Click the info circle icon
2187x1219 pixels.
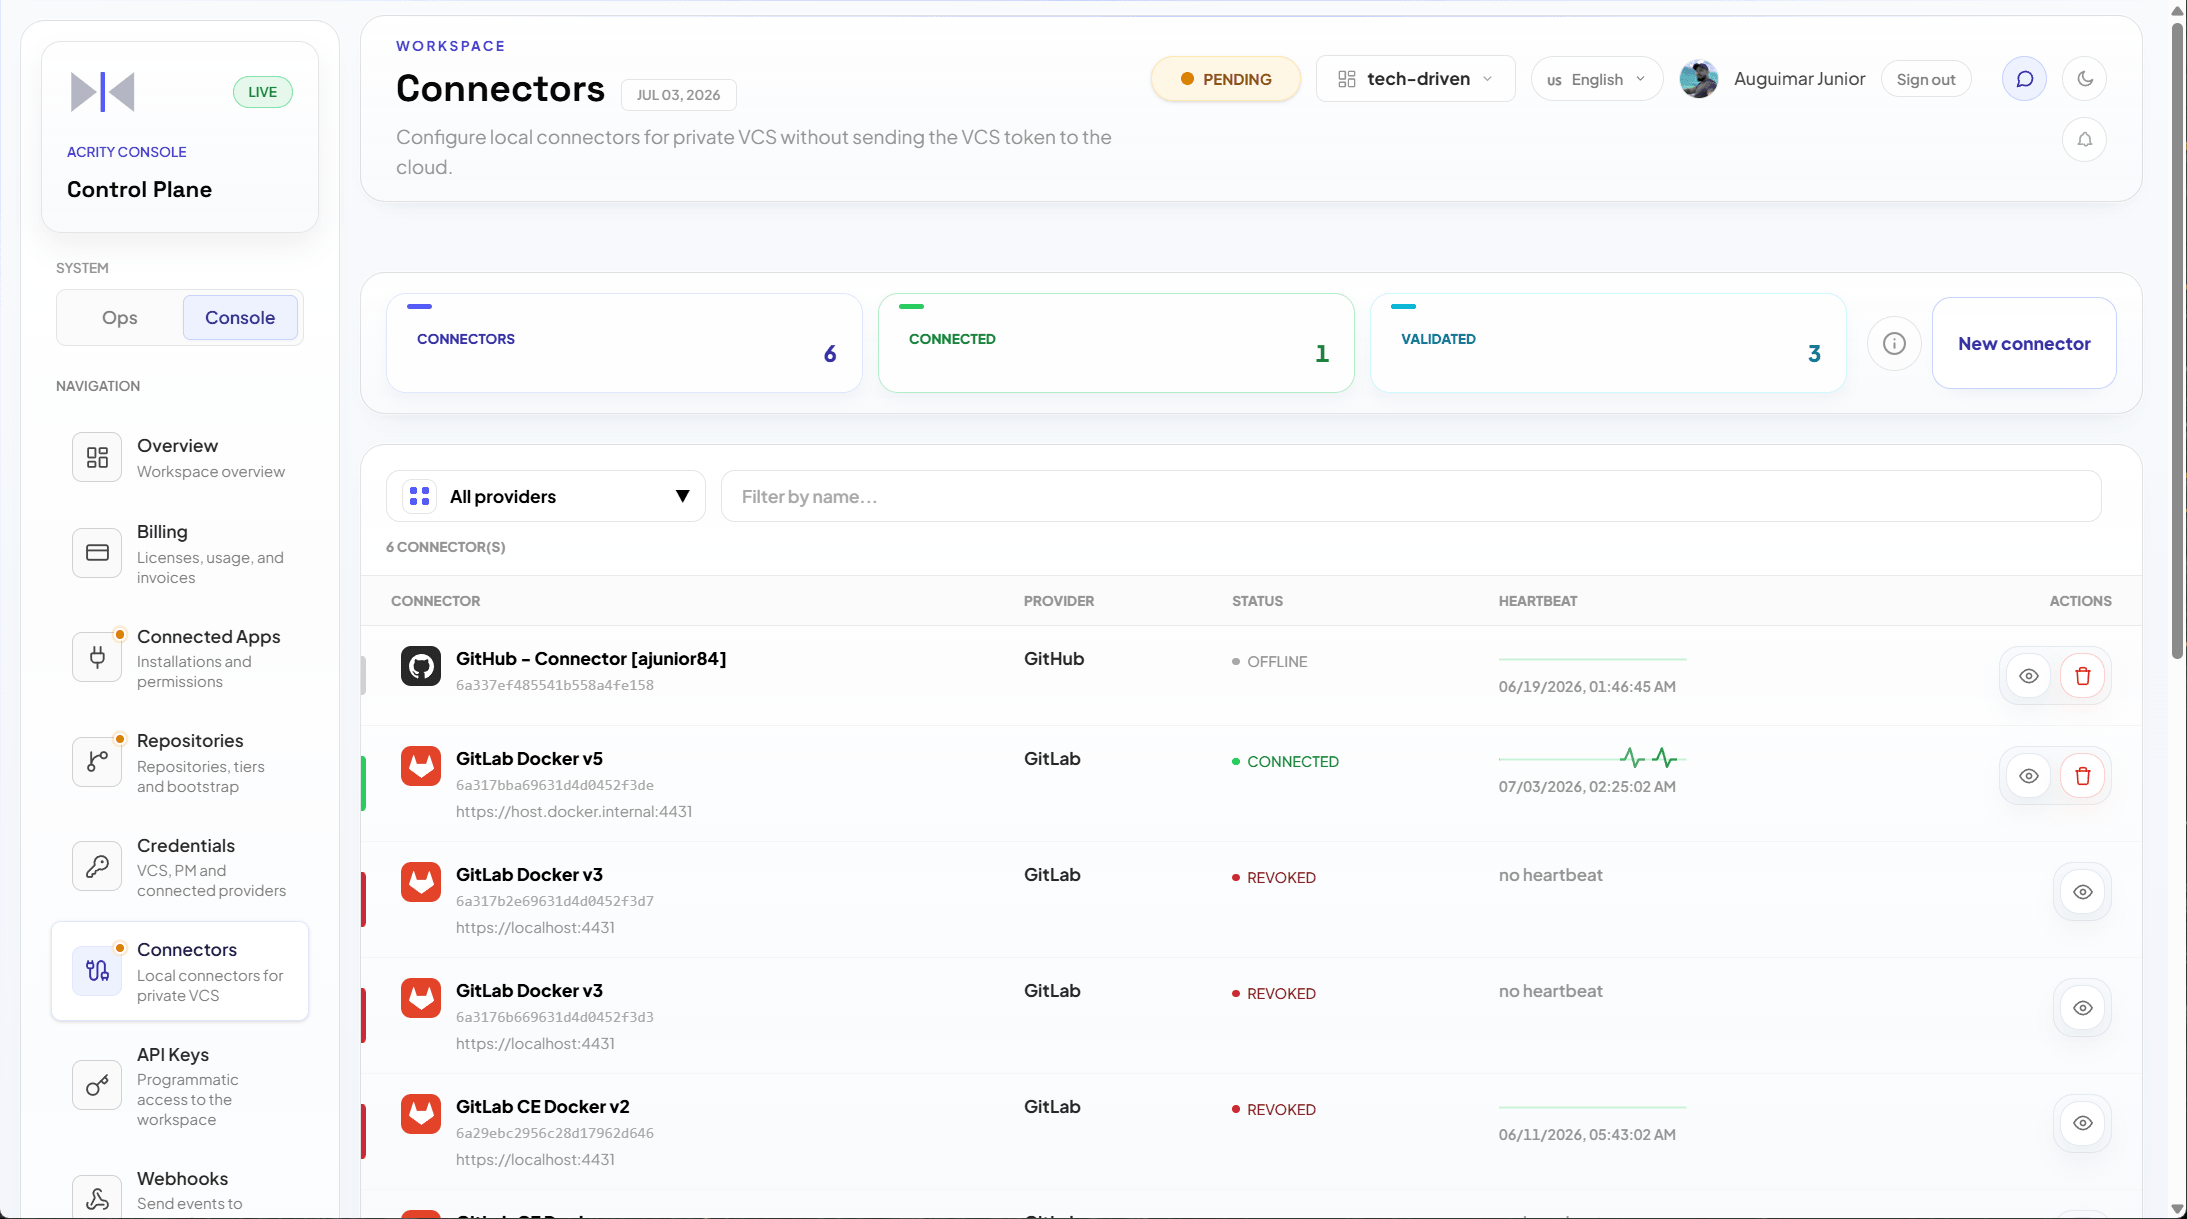(1894, 344)
